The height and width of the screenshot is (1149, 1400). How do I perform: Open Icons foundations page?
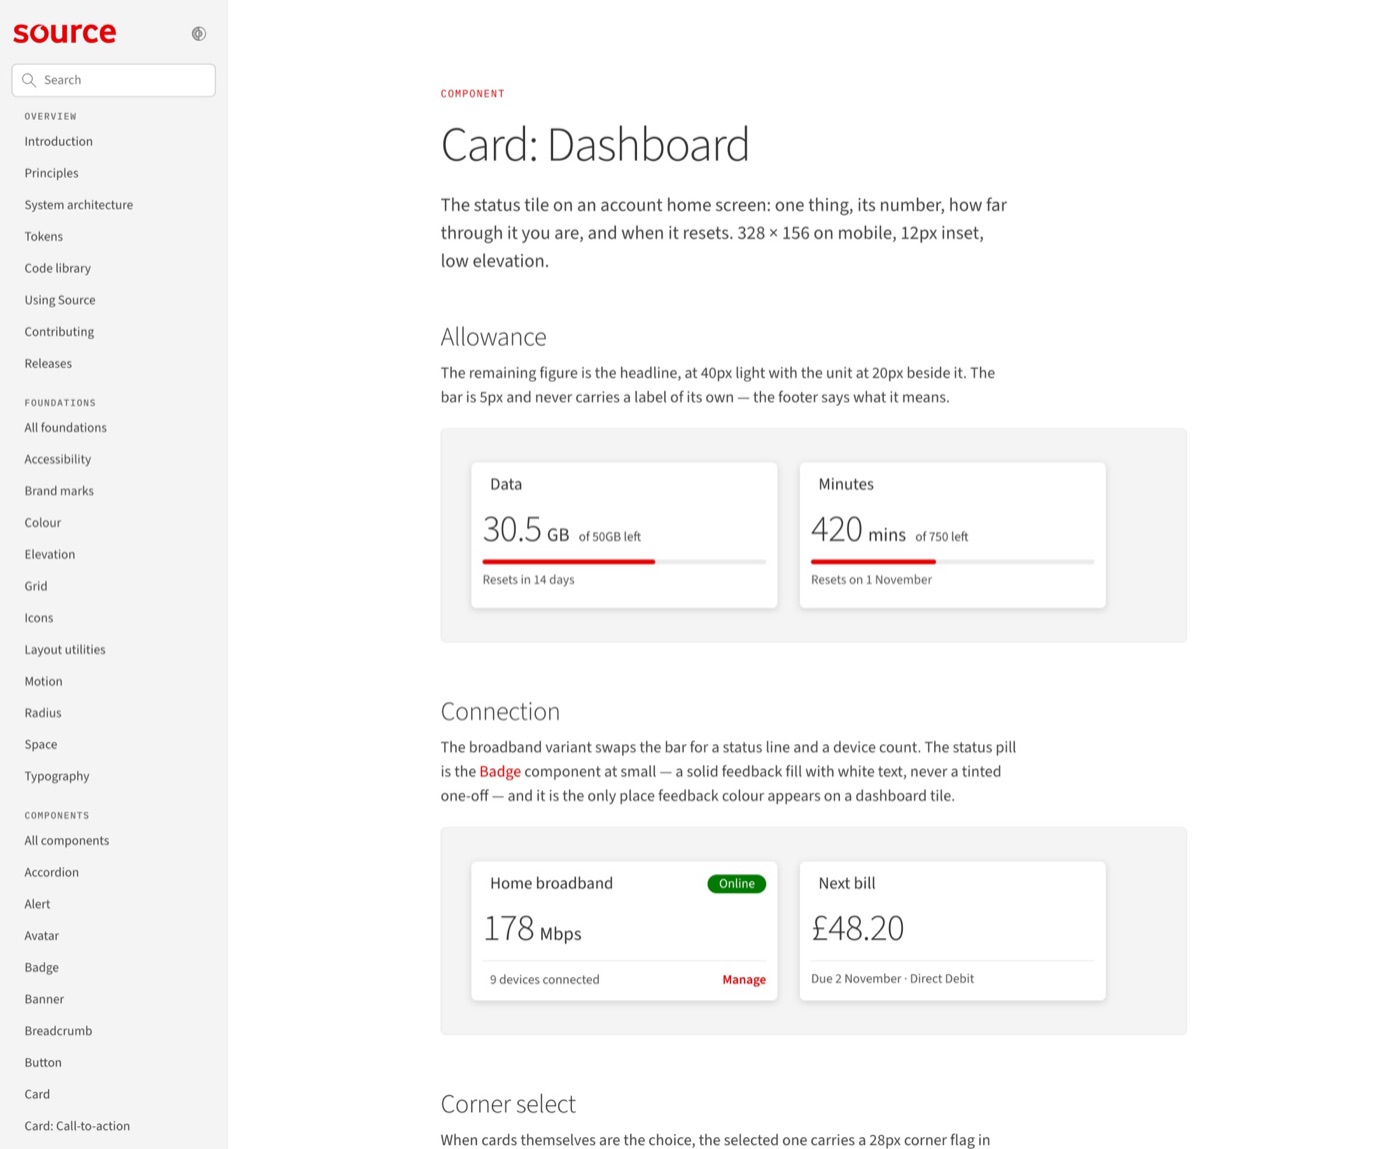click(39, 618)
